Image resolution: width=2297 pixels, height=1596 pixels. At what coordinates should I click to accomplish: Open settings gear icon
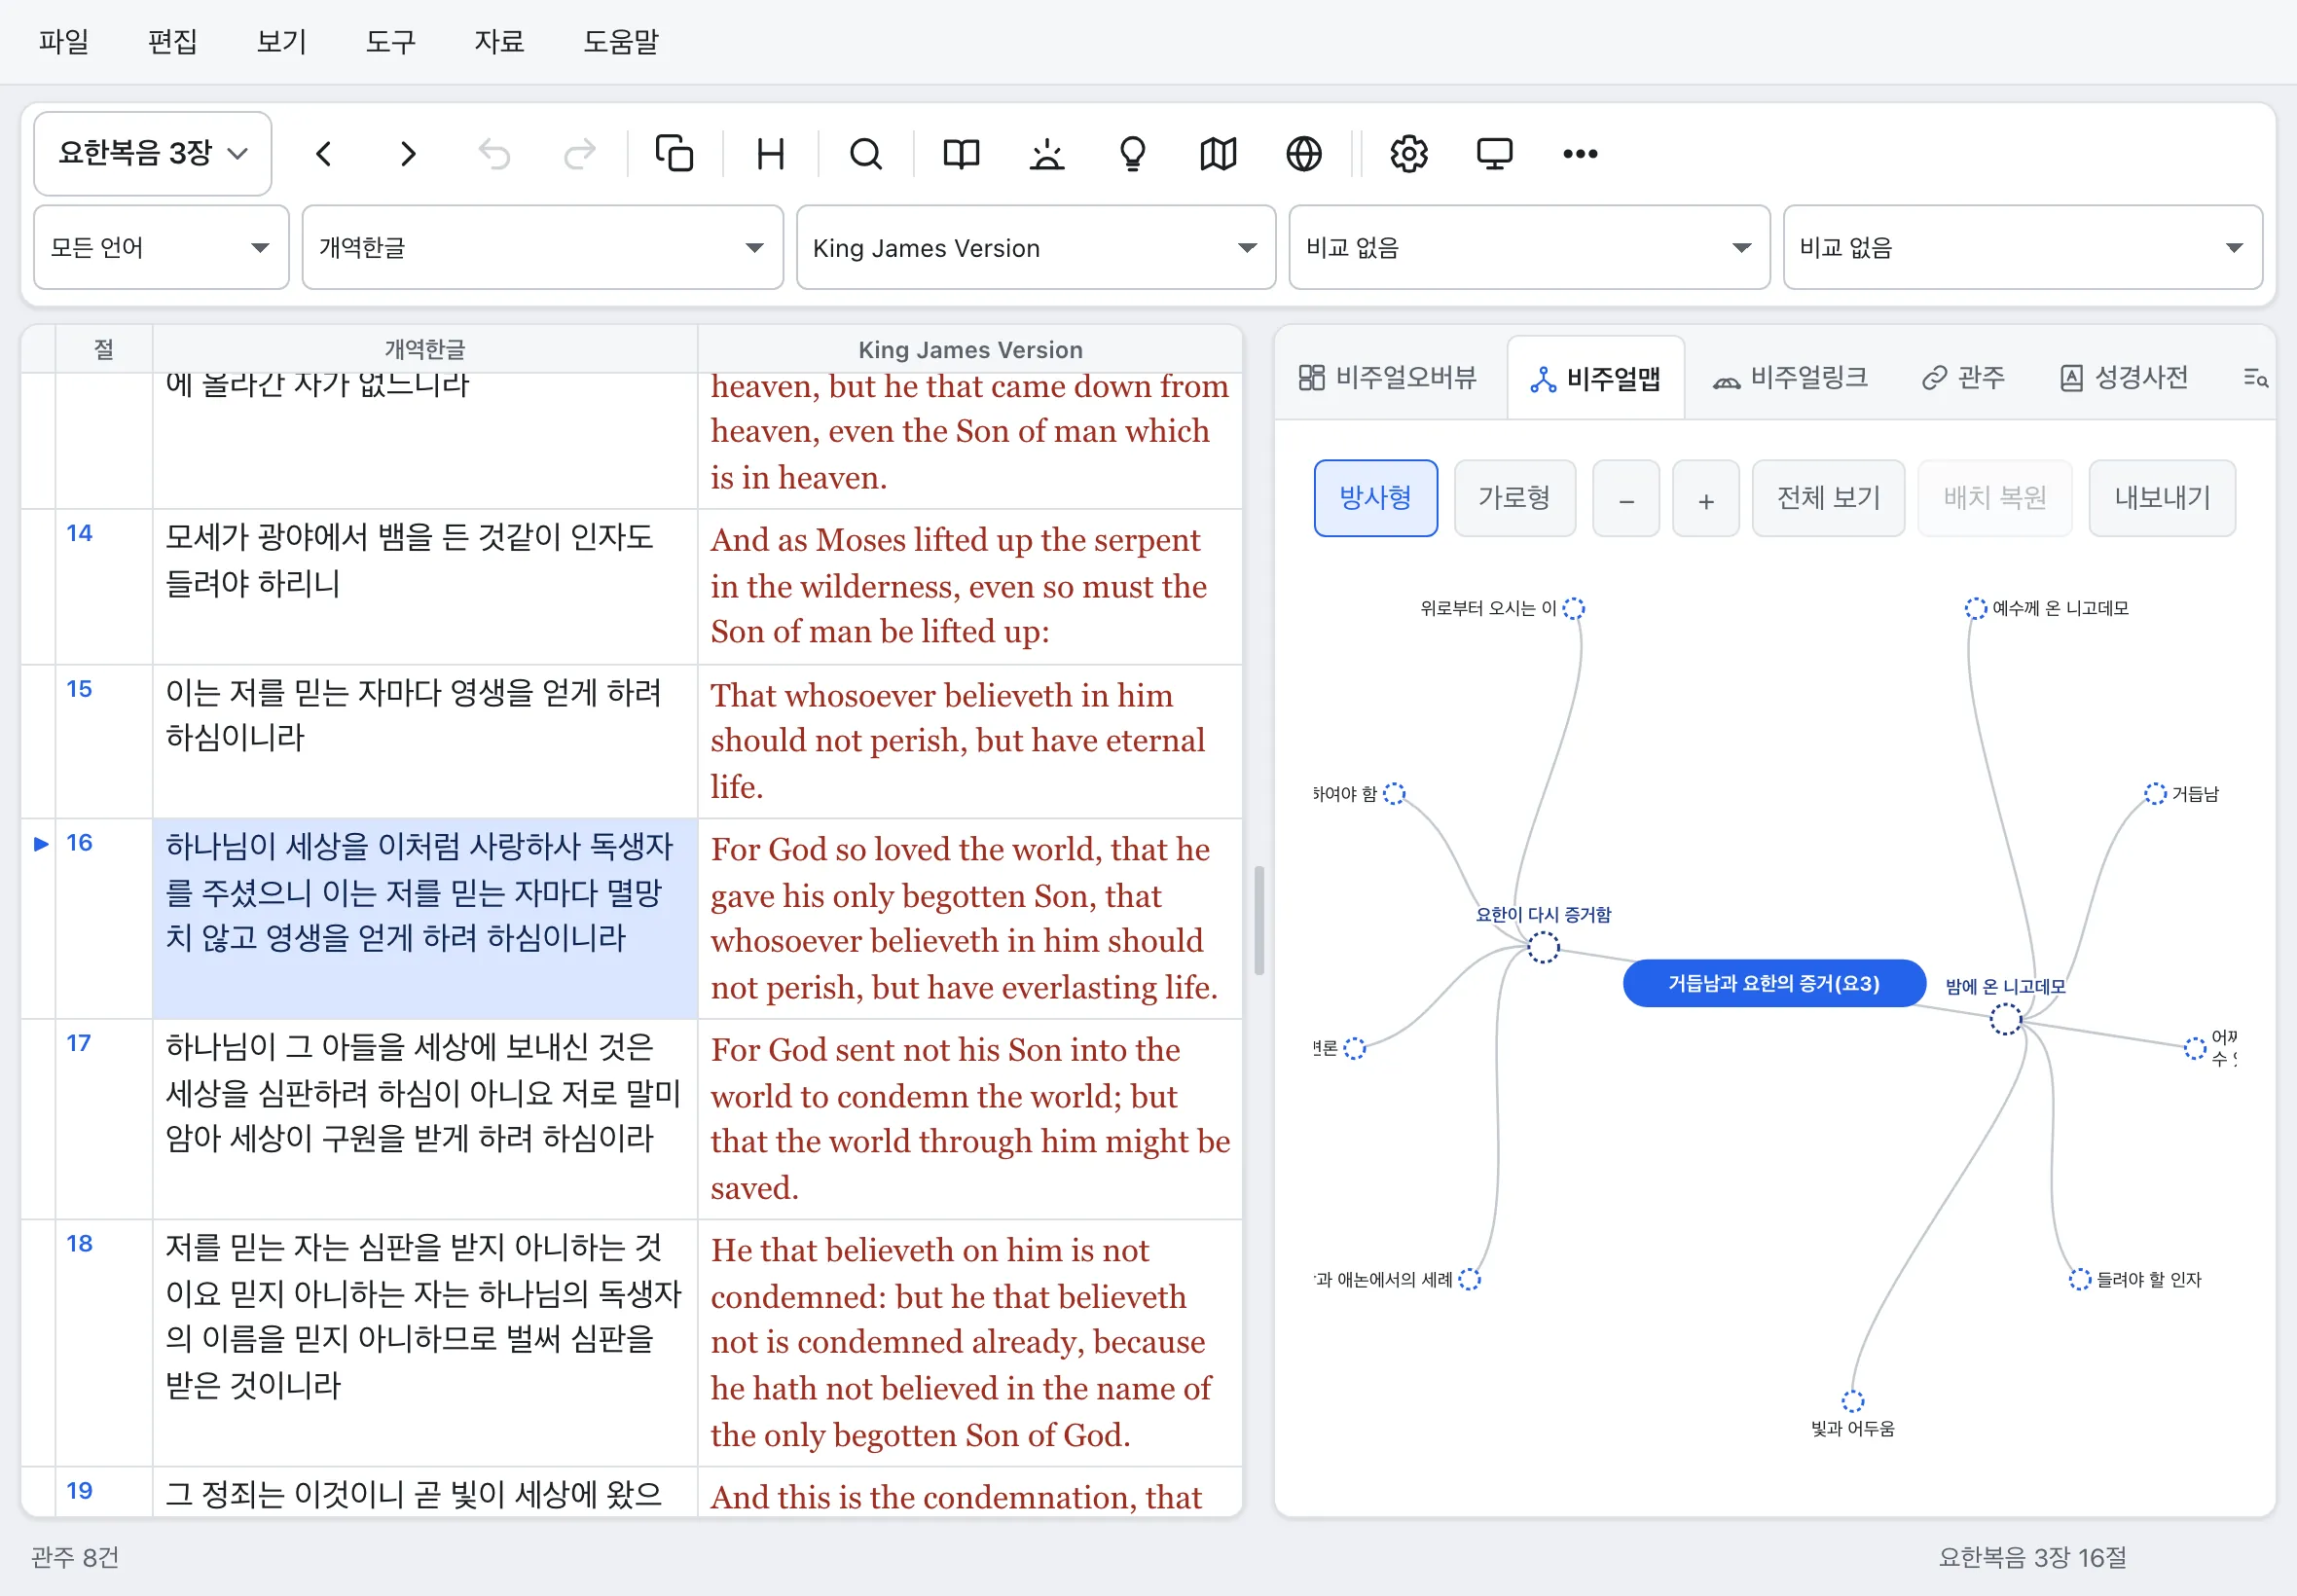pyautogui.click(x=1409, y=154)
